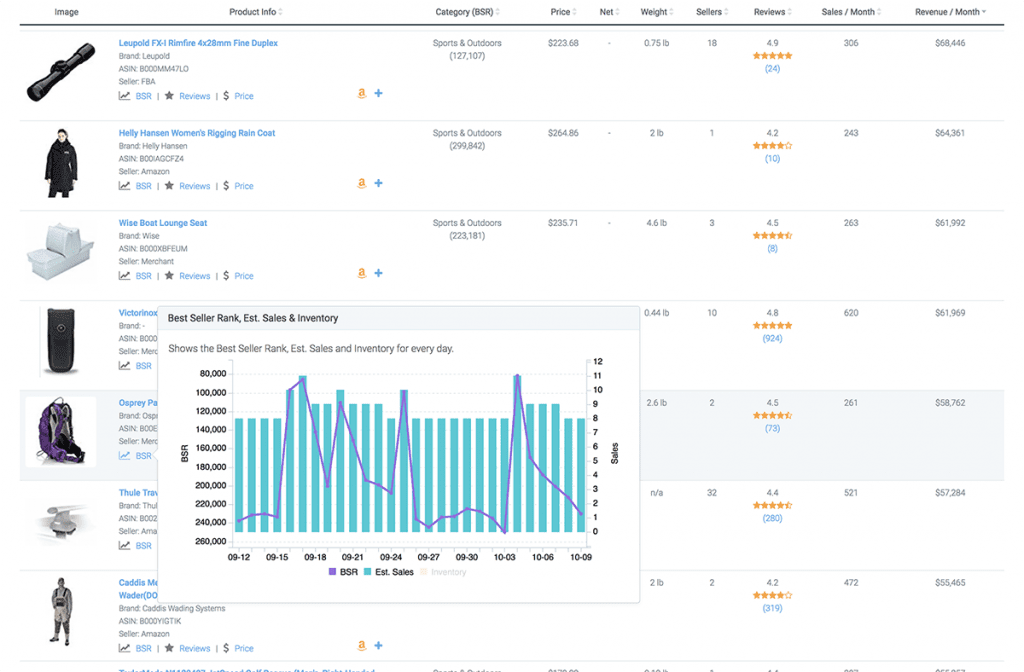Enable the Inventory series in chart legend
The image size is (1024, 672).
[443, 572]
